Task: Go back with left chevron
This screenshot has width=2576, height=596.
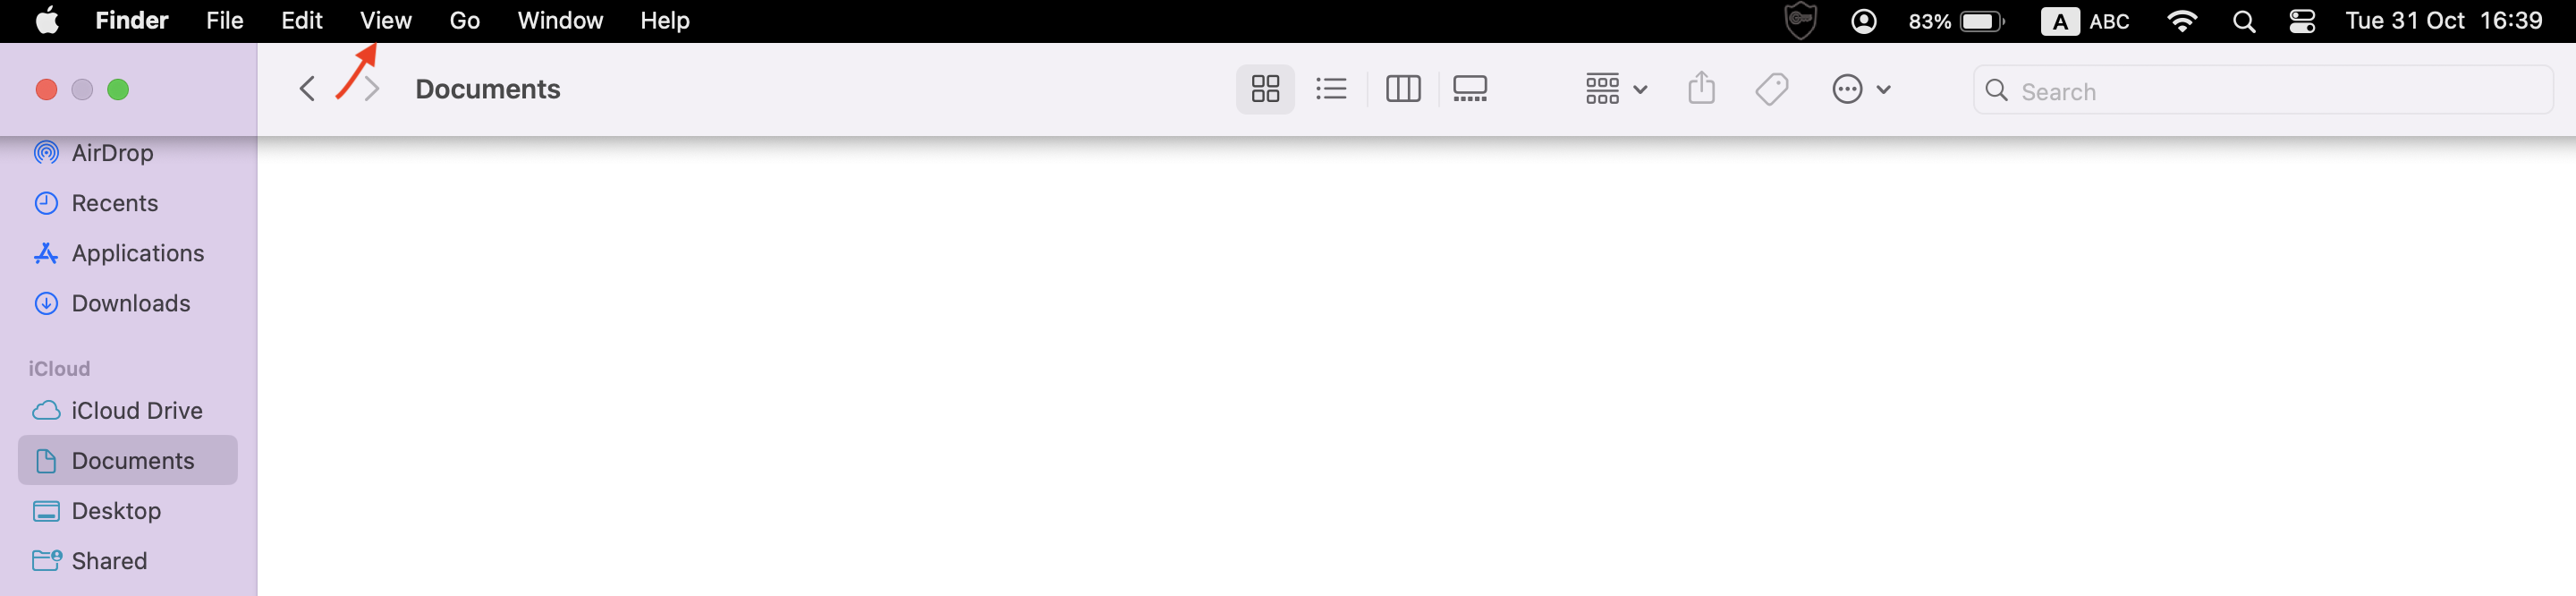Action: point(307,89)
